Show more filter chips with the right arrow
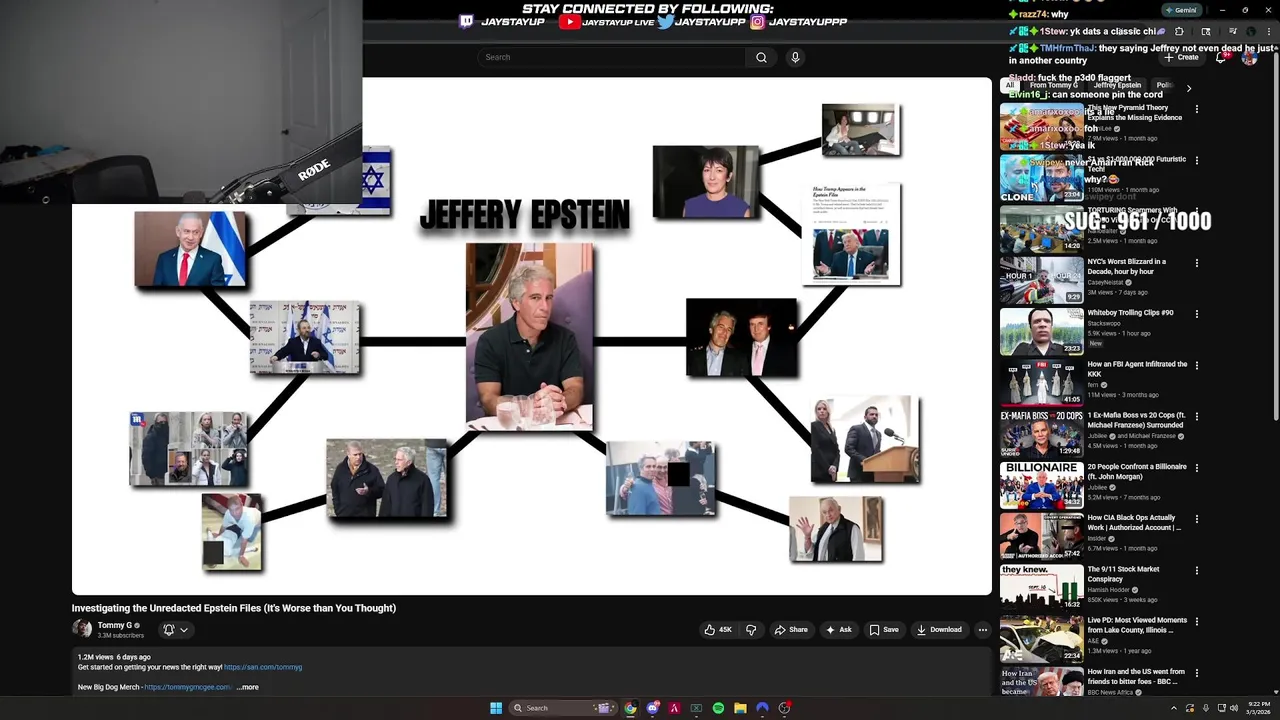This screenshot has height=720, width=1280. point(1189,87)
